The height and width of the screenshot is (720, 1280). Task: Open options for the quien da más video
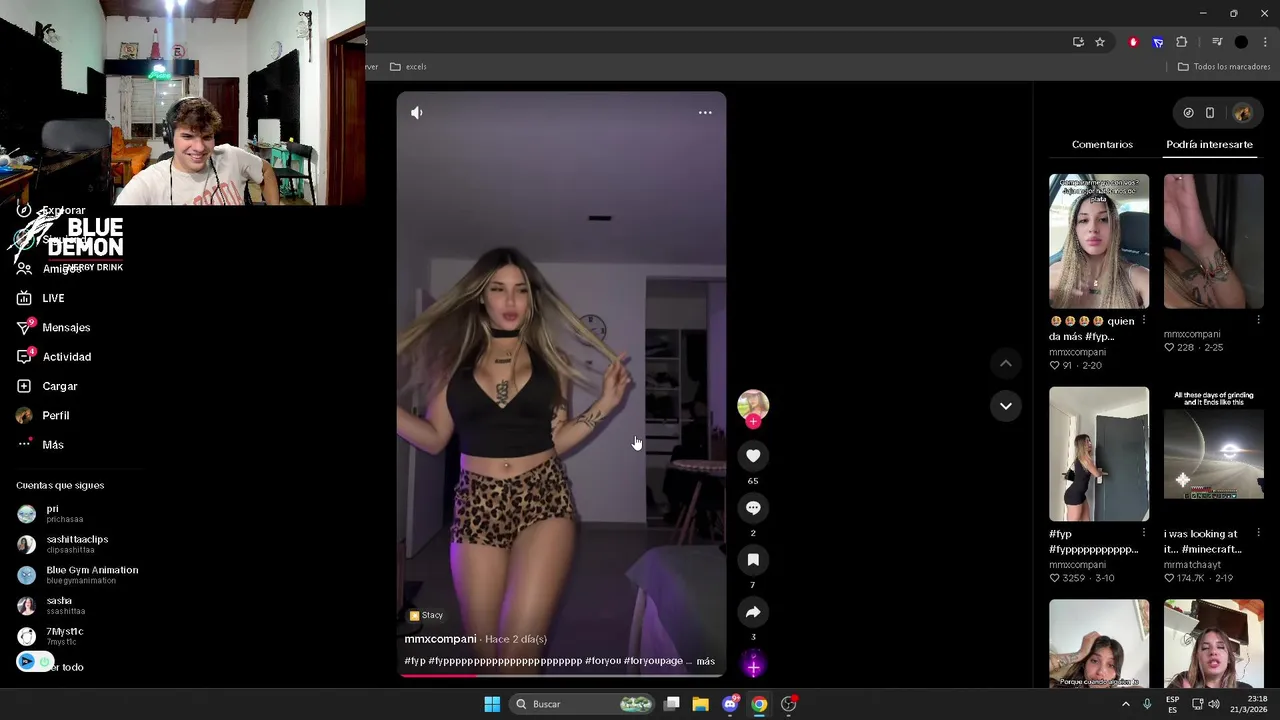point(1144,321)
